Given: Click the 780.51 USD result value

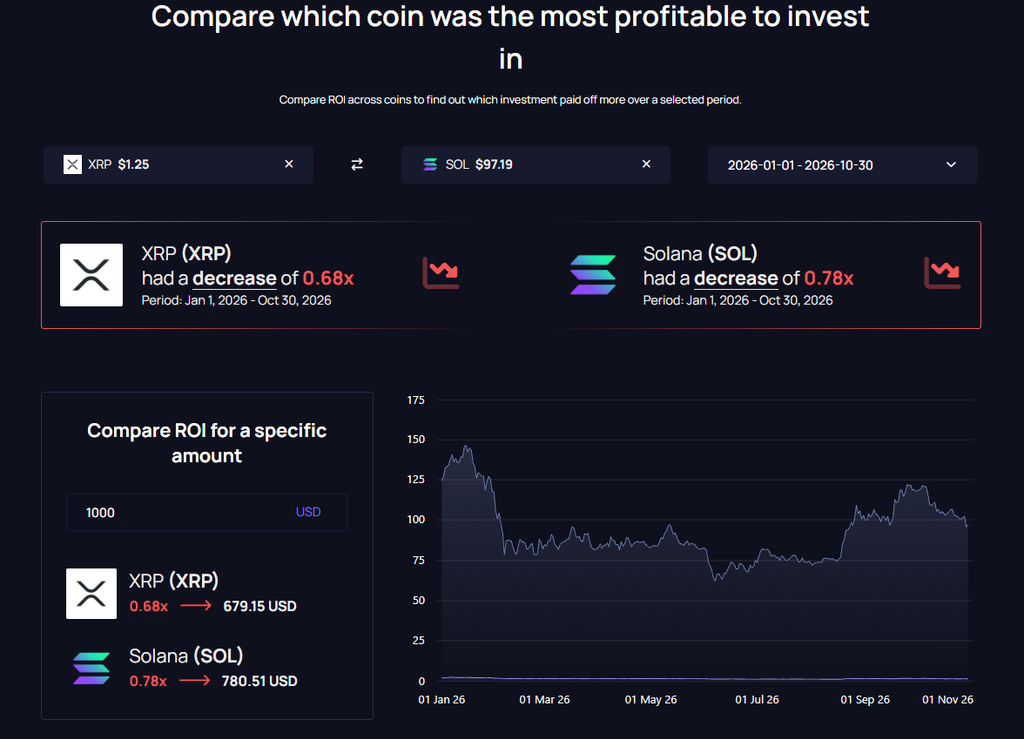Looking at the screenshot, I should [259, 682].
